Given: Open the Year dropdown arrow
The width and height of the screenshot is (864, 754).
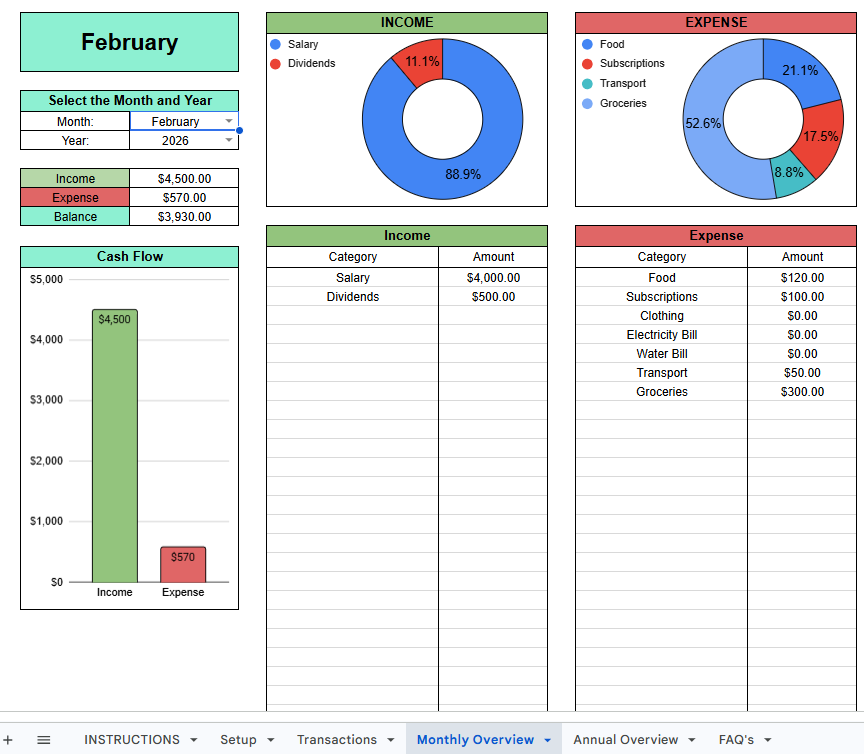Looking at the screenshot, I should pos(229,140).
